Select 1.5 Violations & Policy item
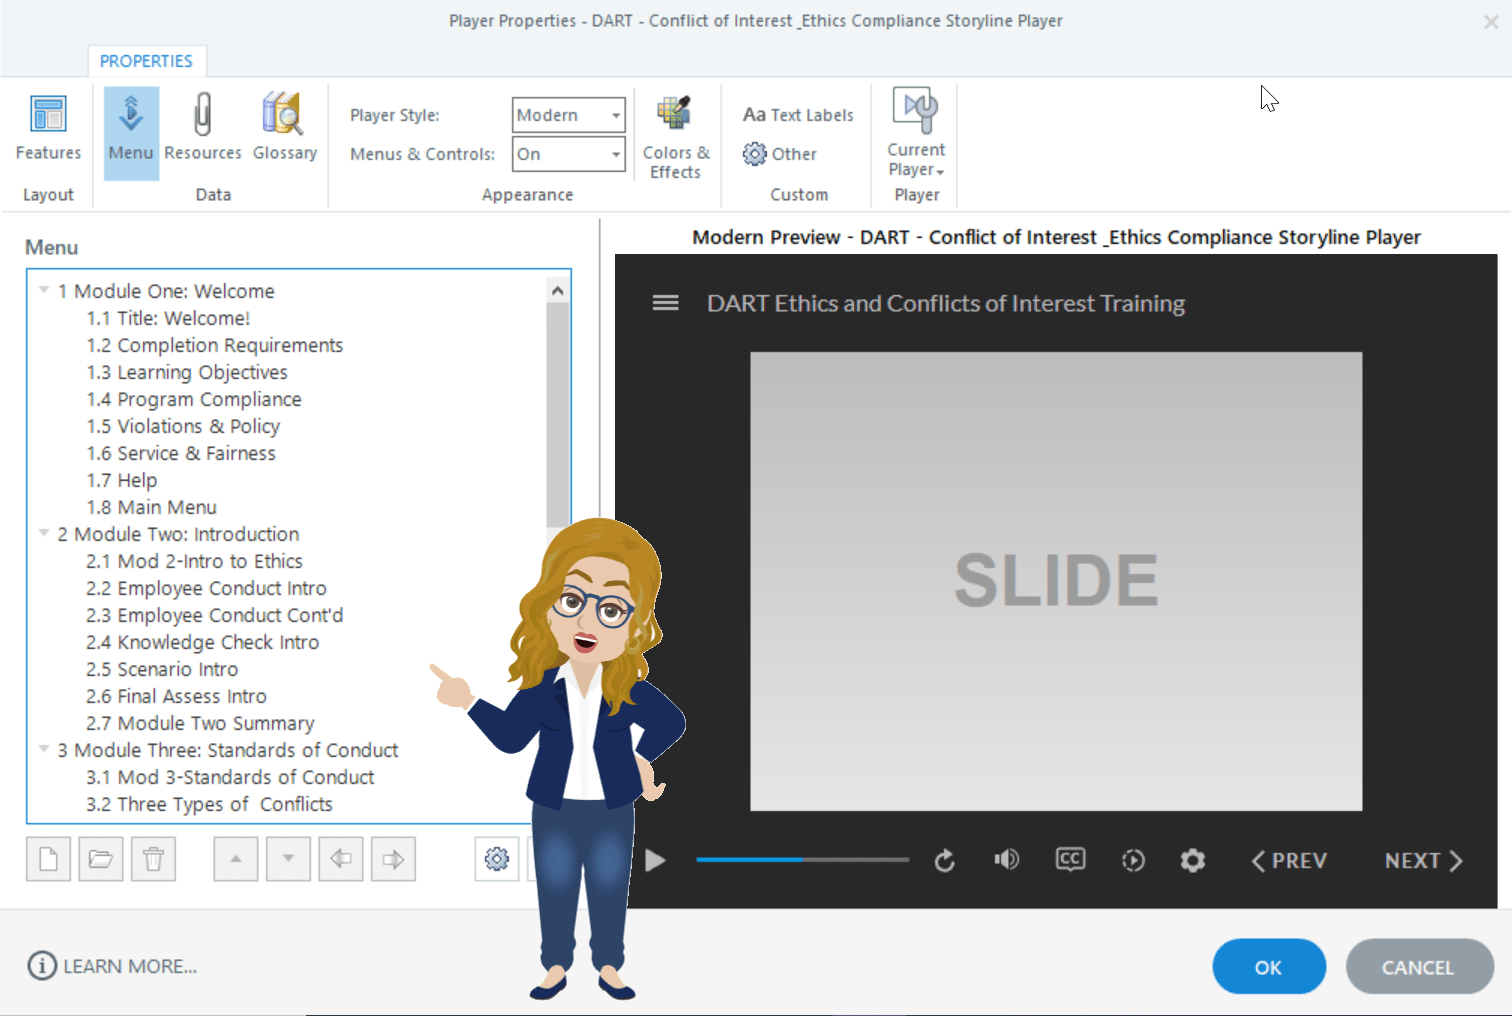Viewport: 1512px width, 1017px height. coord(183,426)
